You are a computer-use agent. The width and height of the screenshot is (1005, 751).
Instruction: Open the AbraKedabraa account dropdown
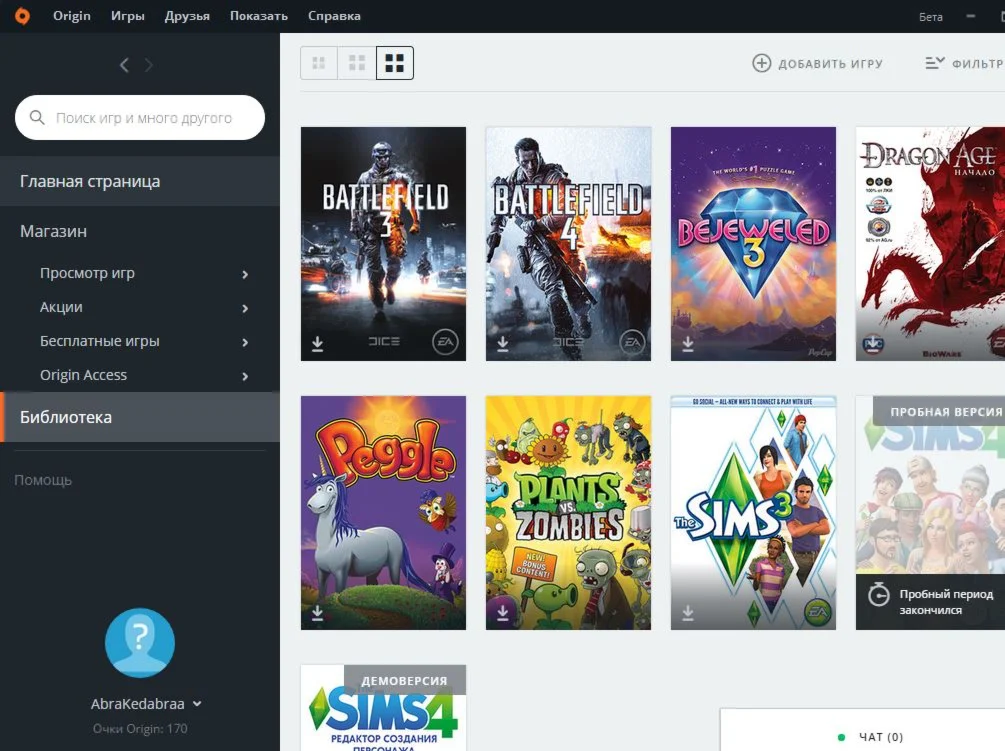[x=197, y=704]
